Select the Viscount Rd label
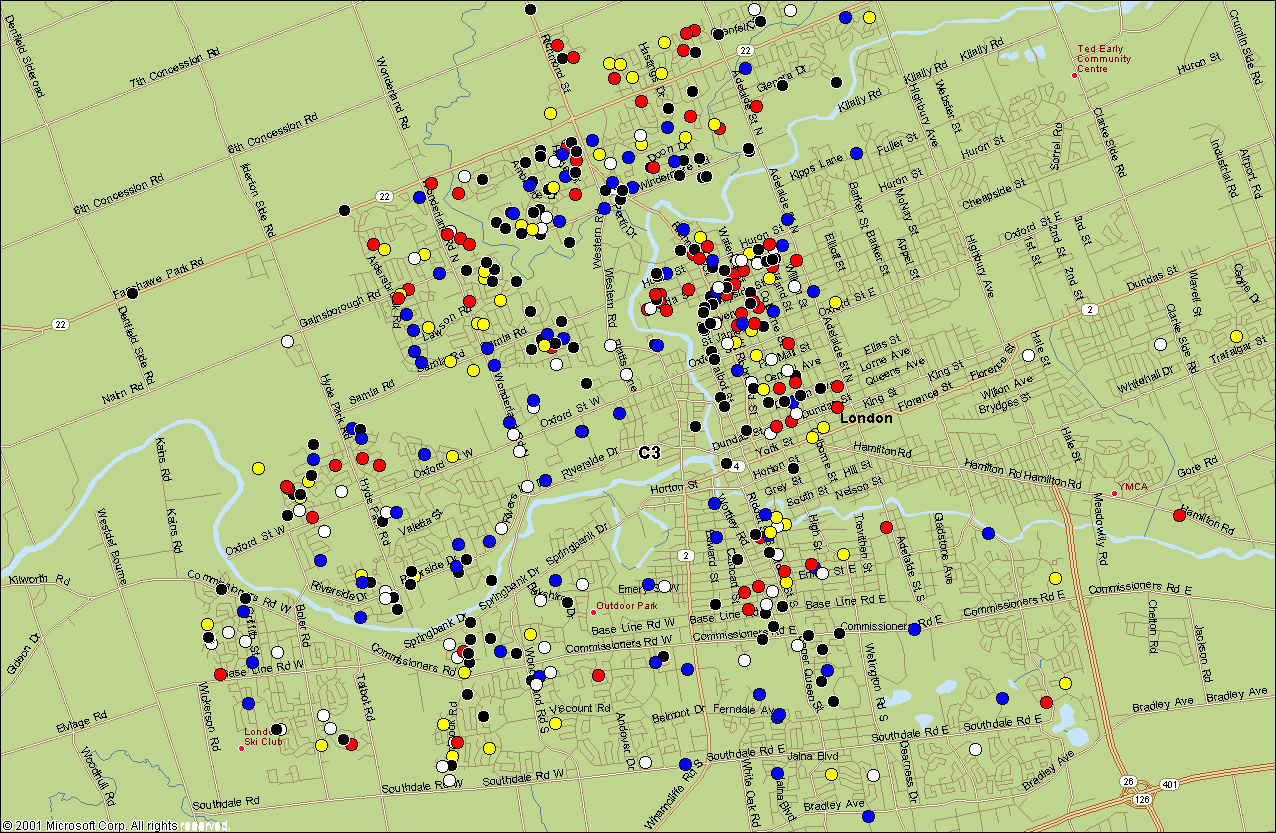Image resolution: width=1276 pixels, height=833 pixels. tap(580, 709)
